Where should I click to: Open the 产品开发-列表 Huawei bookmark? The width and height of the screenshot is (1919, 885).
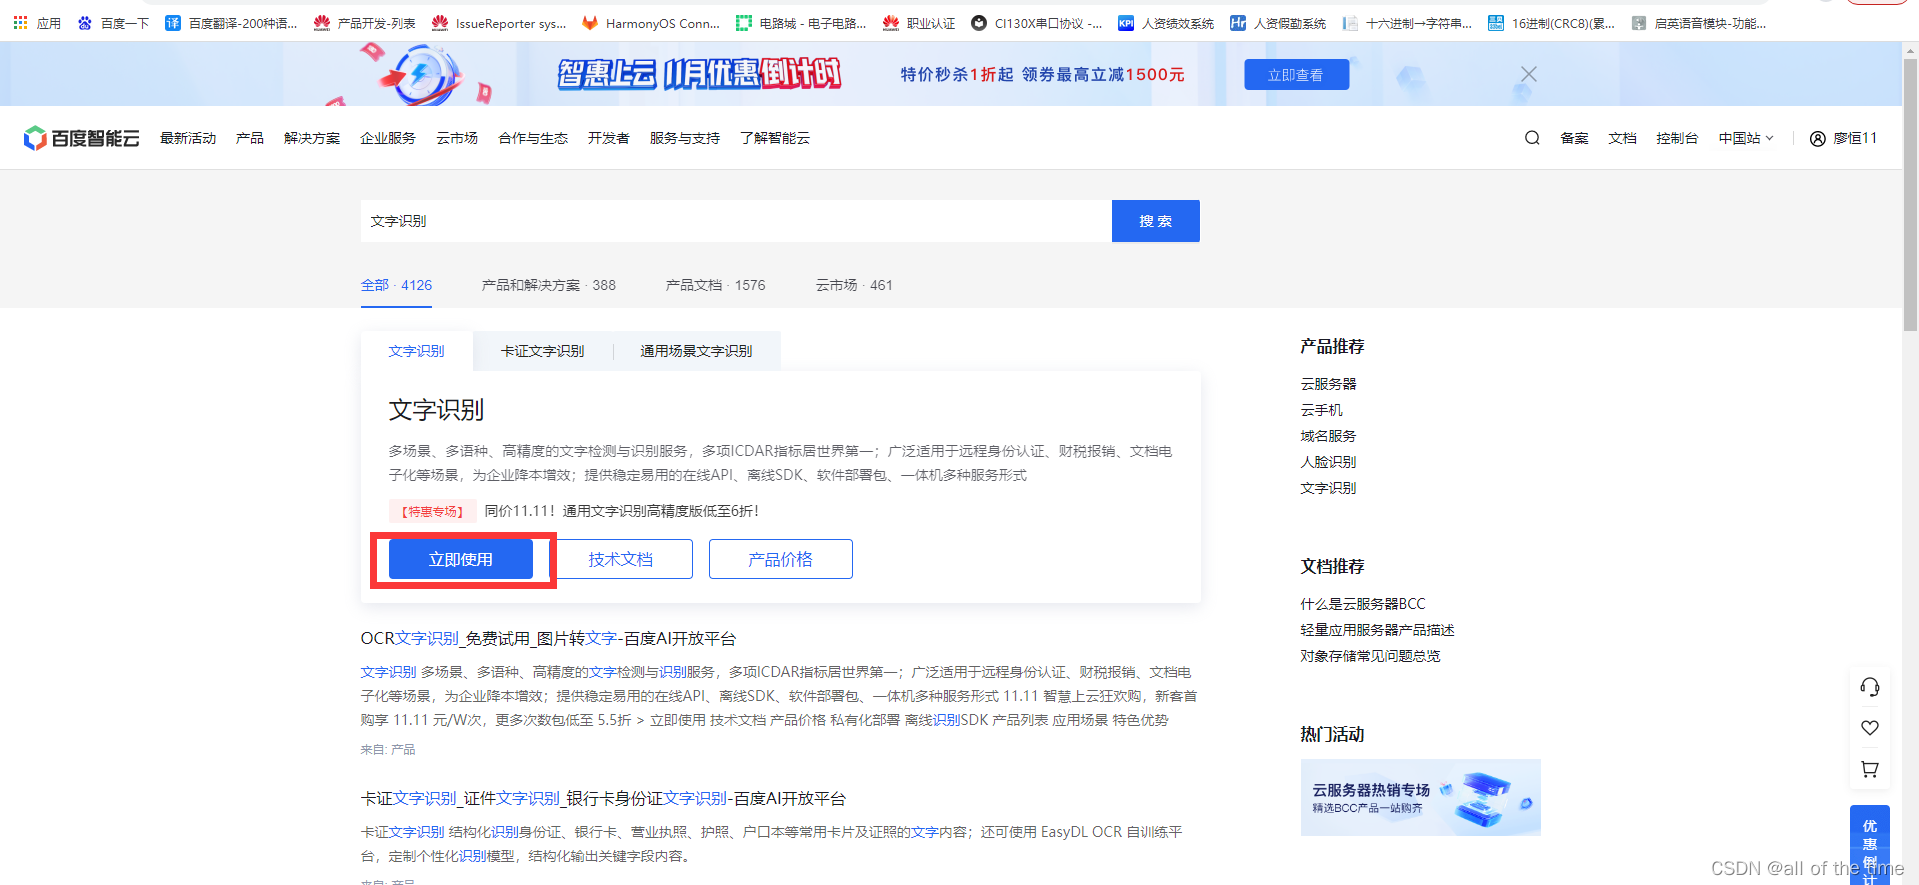pyautogui.click(x=364, y=23)
